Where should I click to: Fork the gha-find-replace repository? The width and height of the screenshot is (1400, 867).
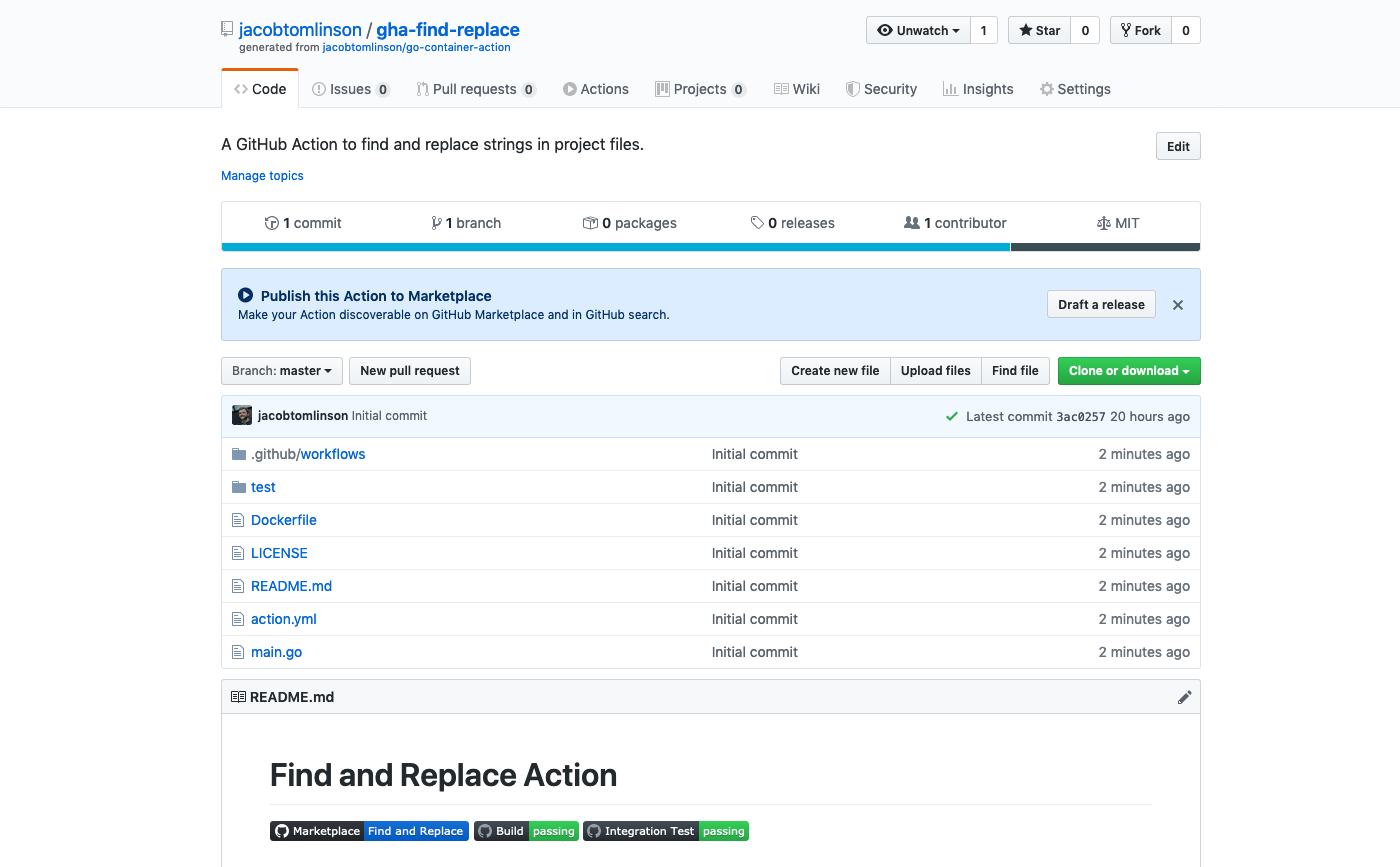click(1140, 30)
